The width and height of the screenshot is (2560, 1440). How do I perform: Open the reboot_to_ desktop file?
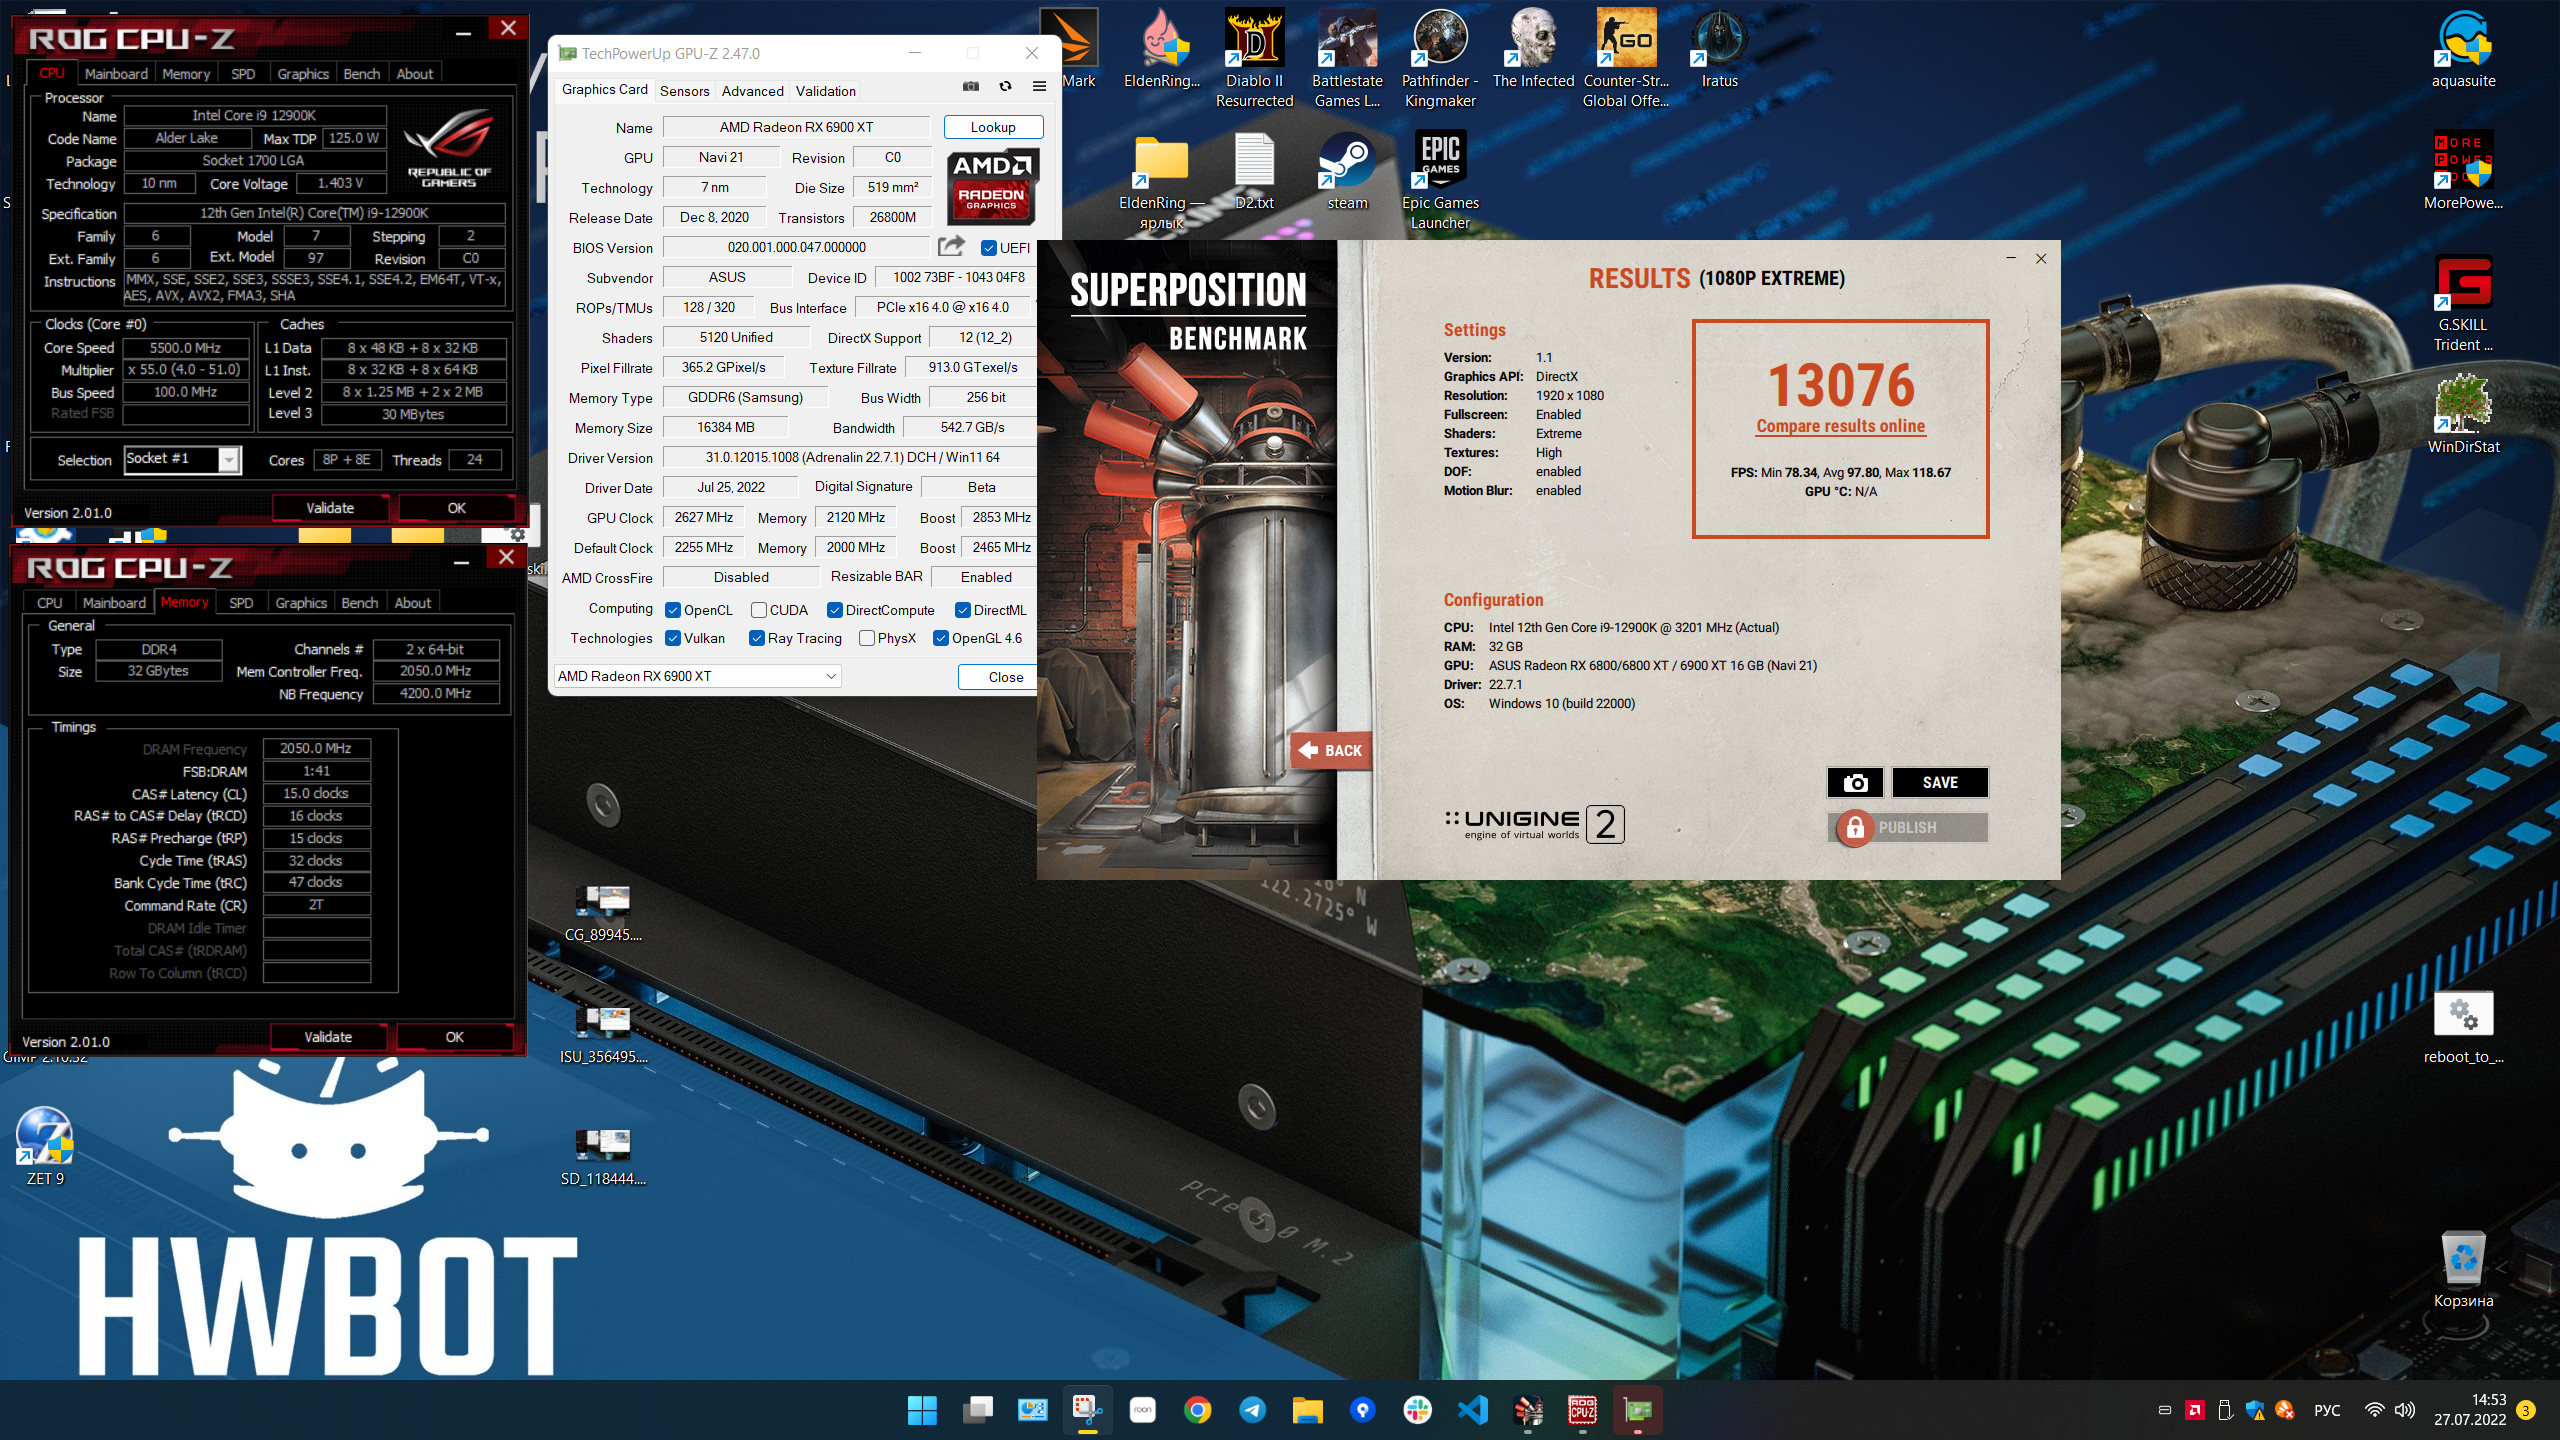click(x=2463, y=1027)
